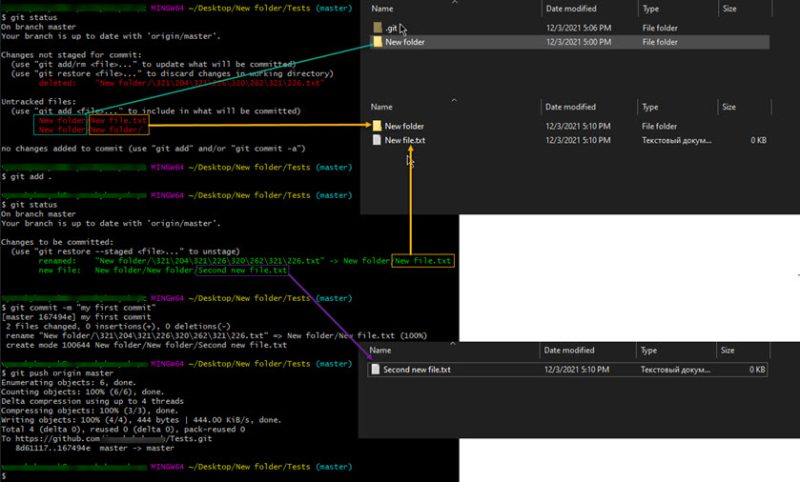Select the .git folder name
The image size is (800, 482).
tap(394, 27)
